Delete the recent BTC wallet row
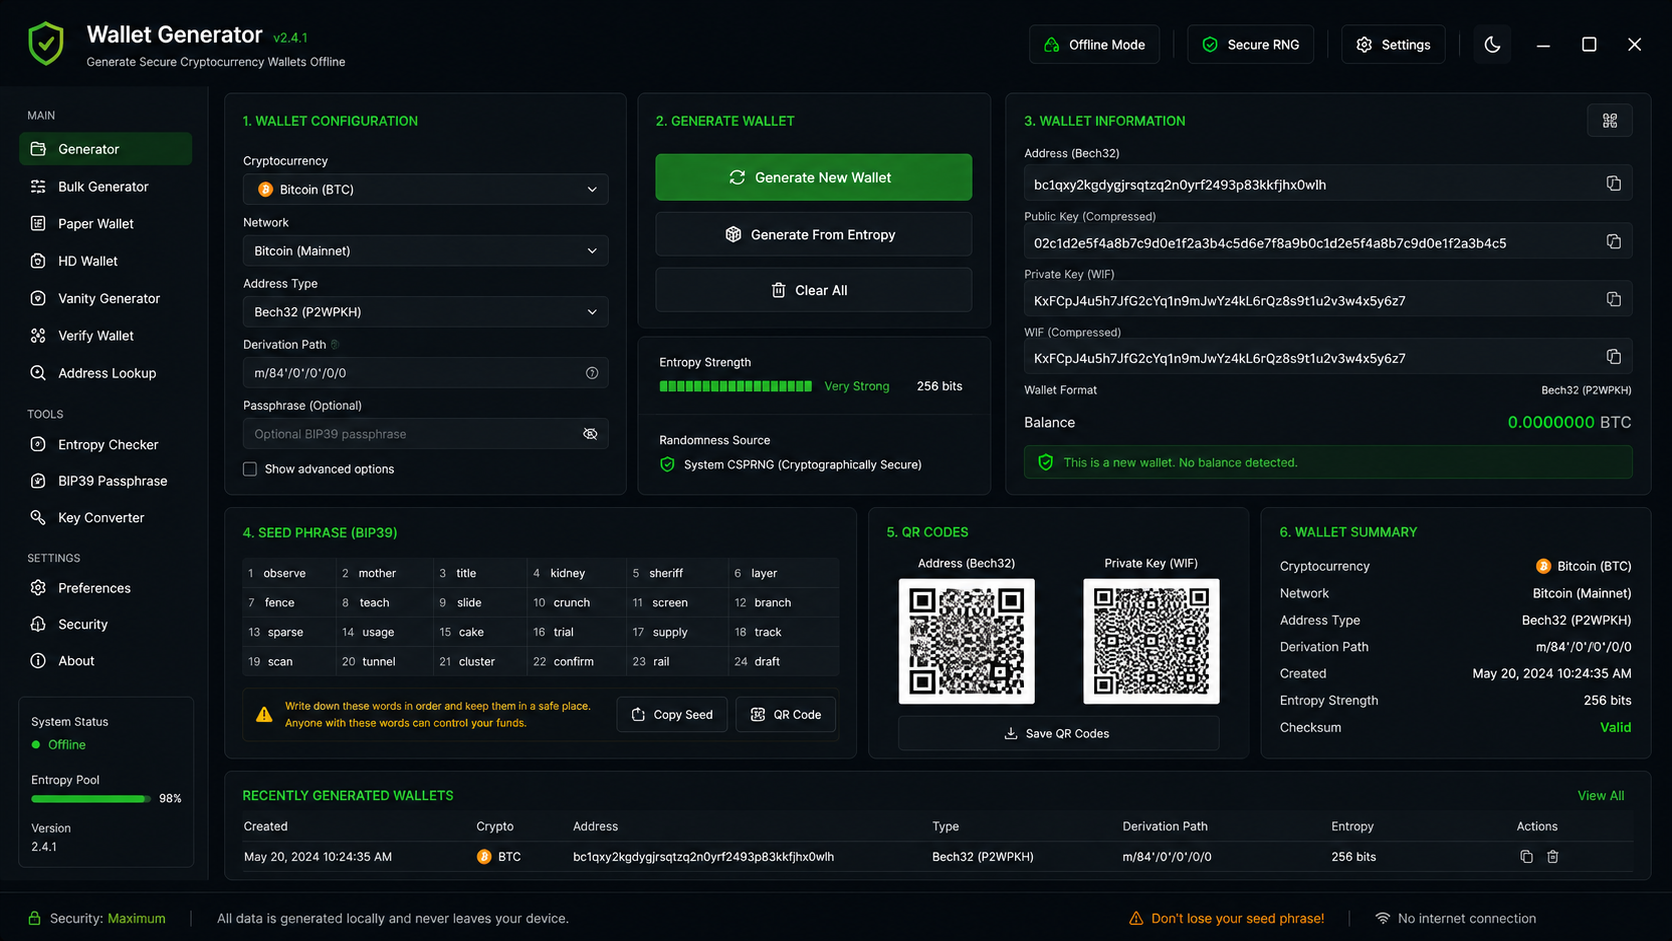Screen dimensions: 1672x941 1553,857
